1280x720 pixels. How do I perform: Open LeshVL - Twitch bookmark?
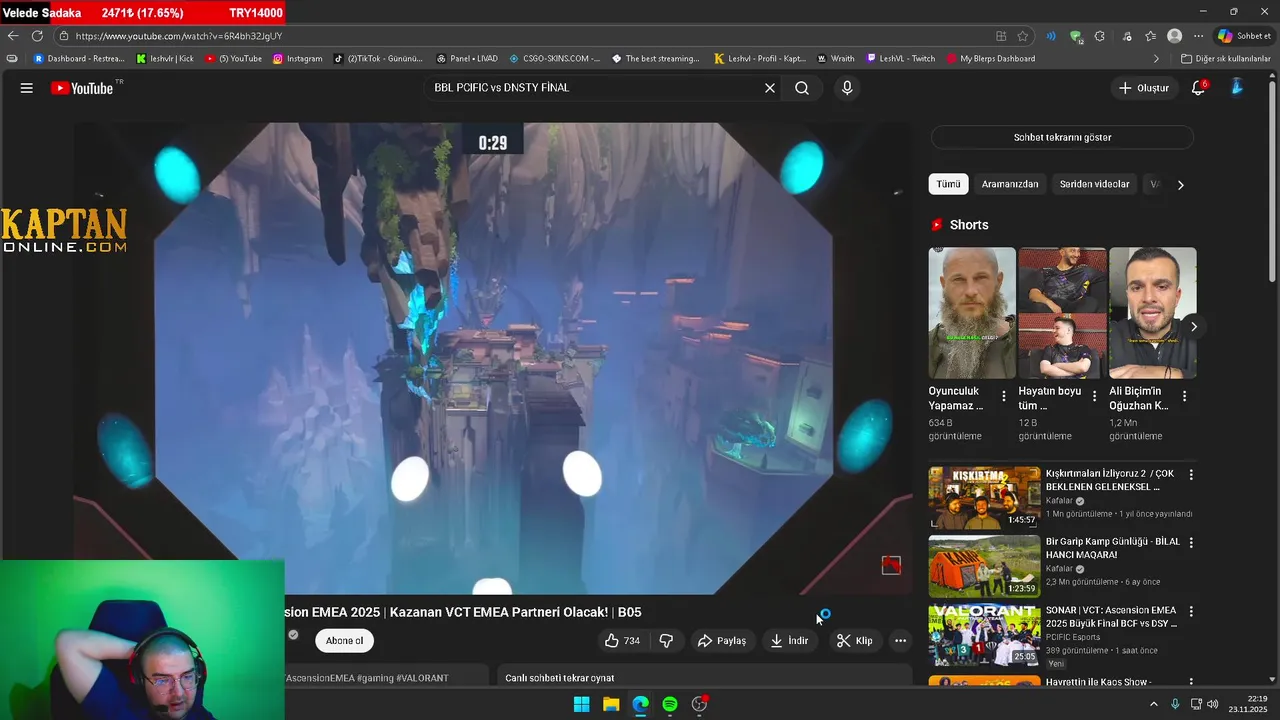pos(901,59)
